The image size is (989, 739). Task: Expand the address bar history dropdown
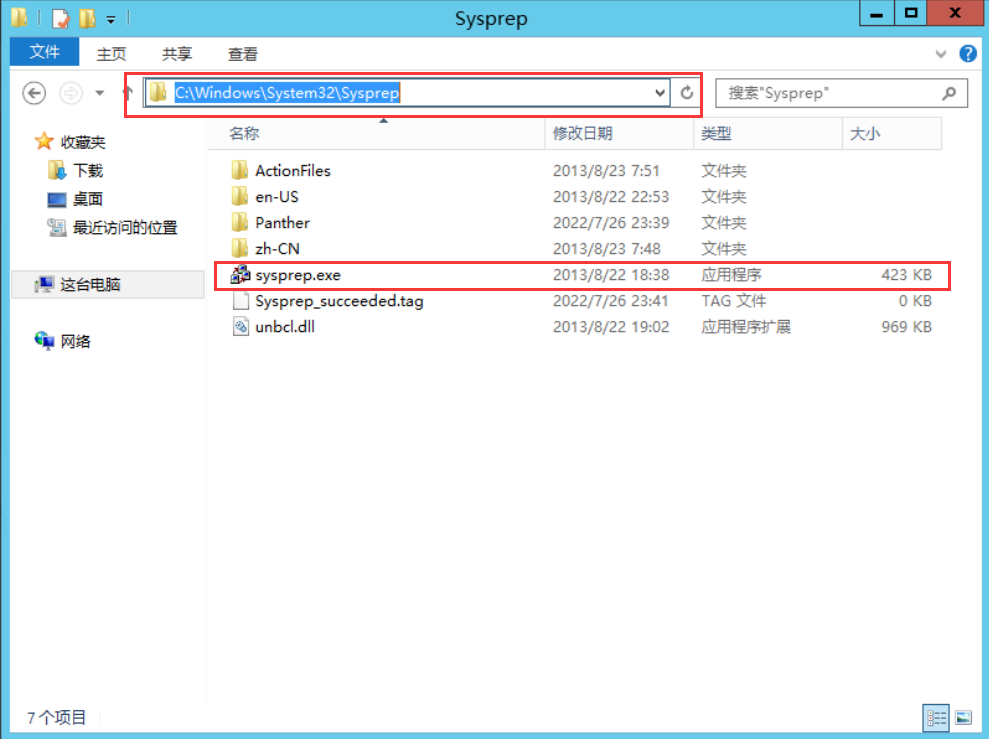pos(660,93)
